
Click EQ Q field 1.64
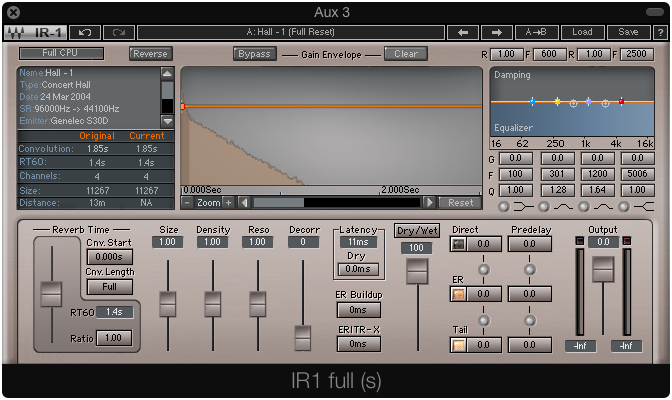point(597,189)
